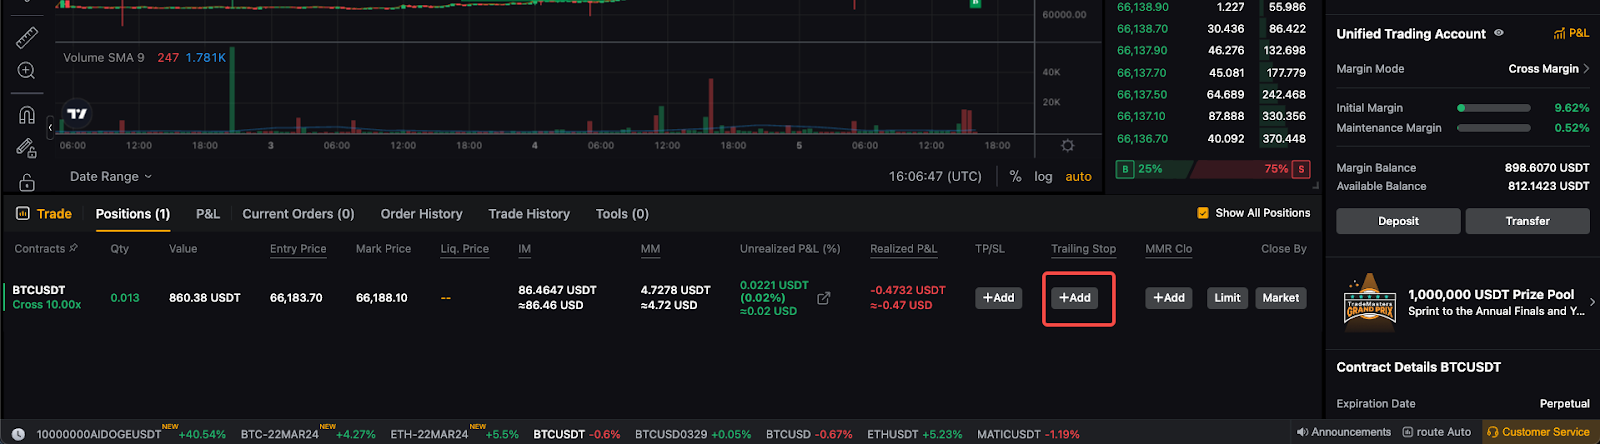Screen dimensions: 1600x444
Task: Open the Date Range dropdown
Action: click(110, 176)
